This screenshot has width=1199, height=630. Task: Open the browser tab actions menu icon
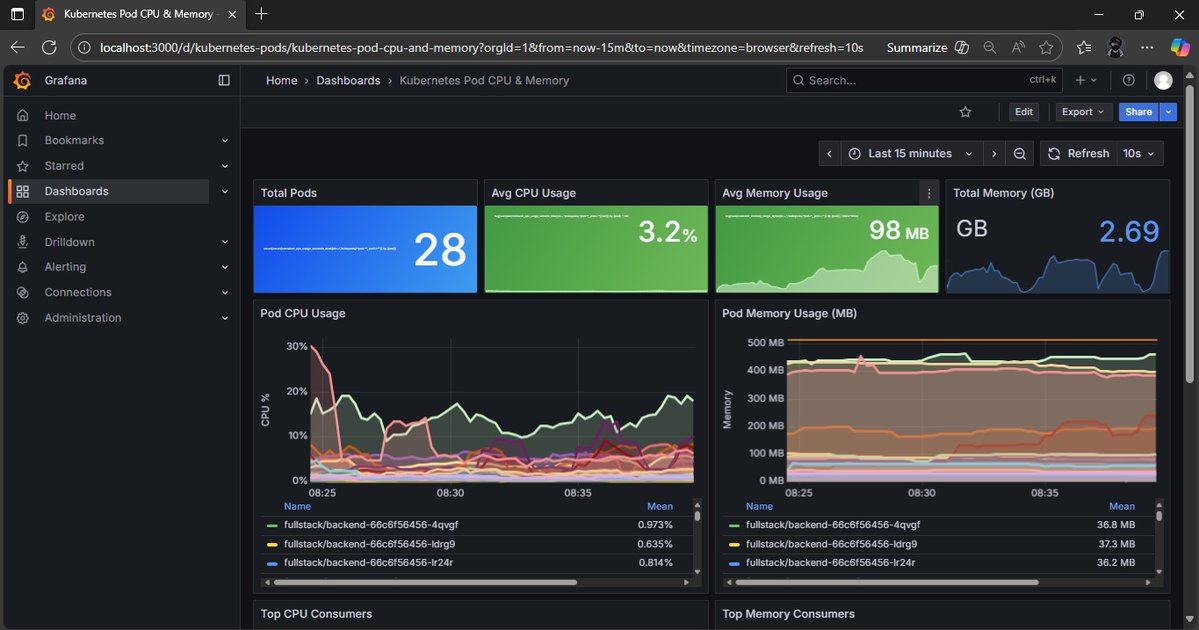point(17,14)
